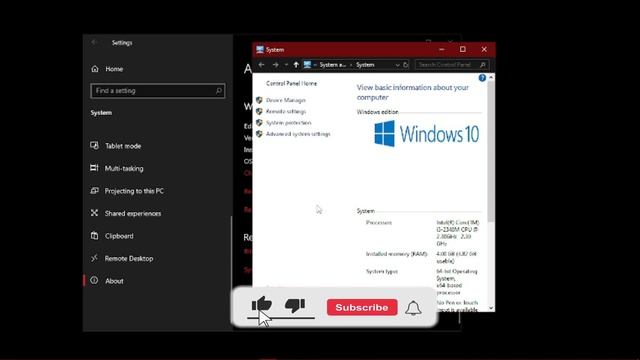640x360 pixels.
Task: Open Control Panel Home link
Action: (x=291, y=83)
